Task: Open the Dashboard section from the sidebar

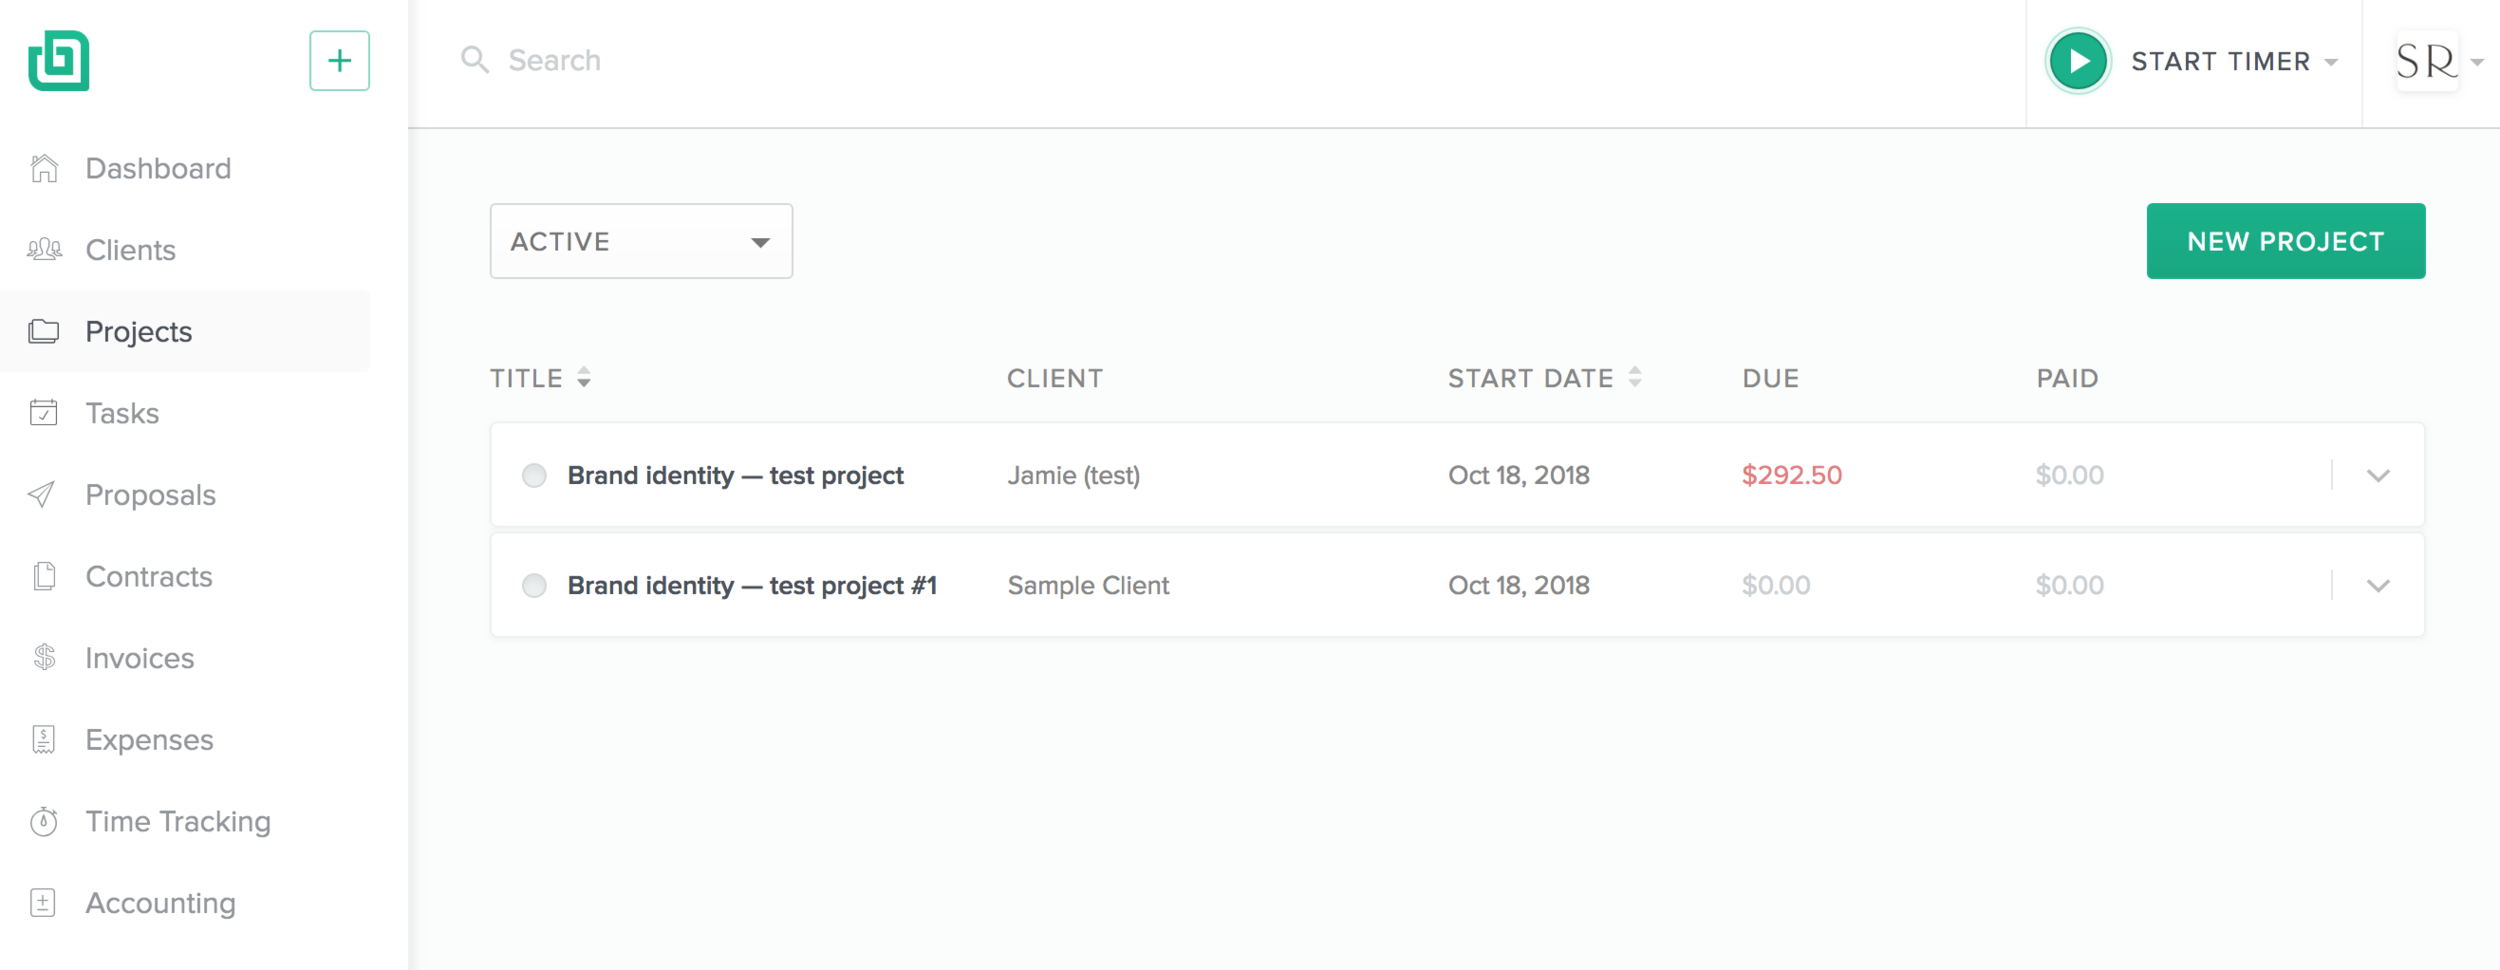Action: coord(157,168)
